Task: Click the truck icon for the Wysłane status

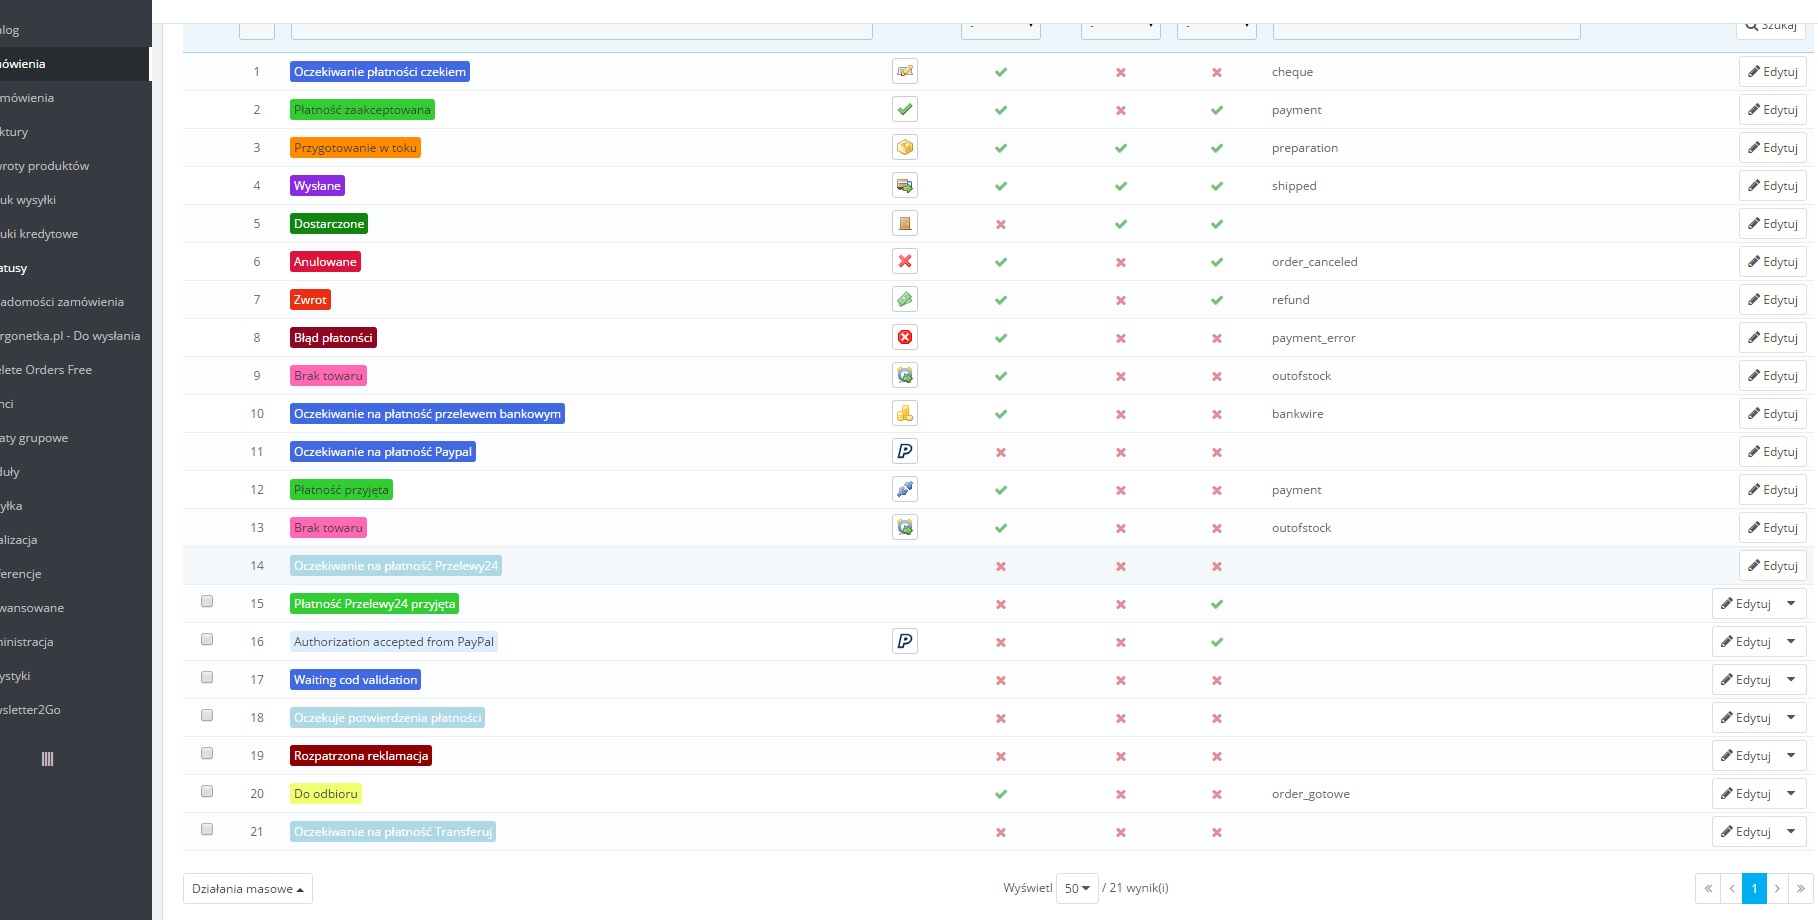Action: 905,185
